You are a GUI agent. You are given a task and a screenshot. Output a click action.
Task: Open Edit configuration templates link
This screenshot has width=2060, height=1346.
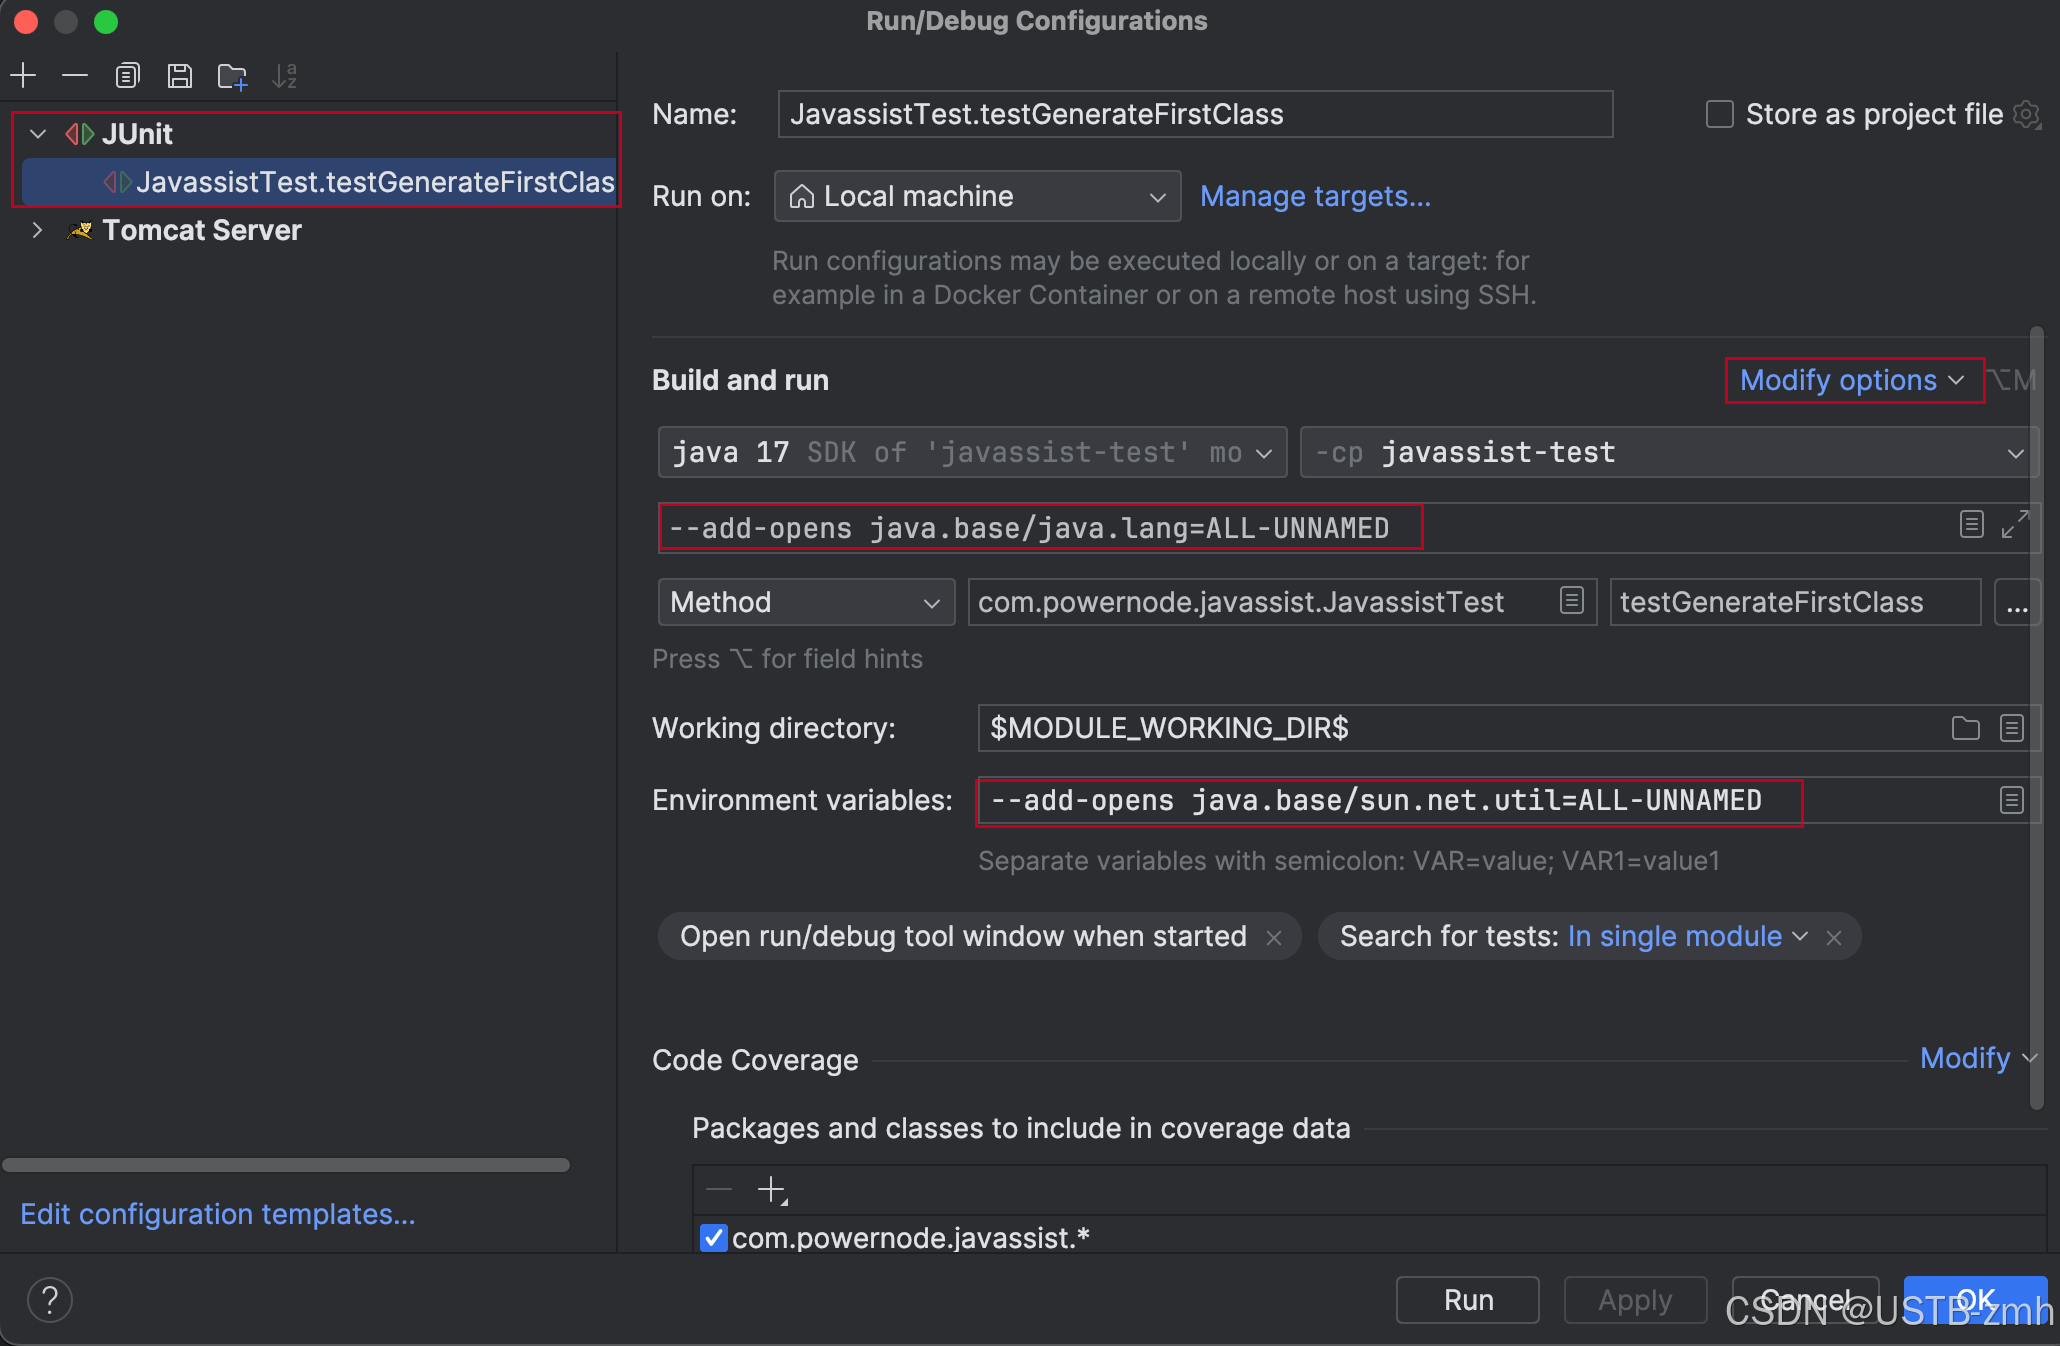217,1214
